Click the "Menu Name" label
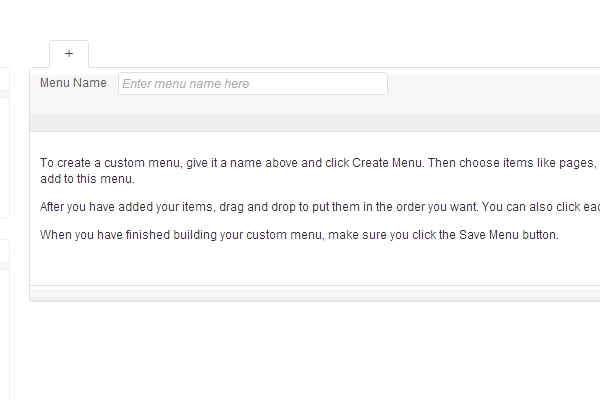600x400 pixels. click(73, 83)
